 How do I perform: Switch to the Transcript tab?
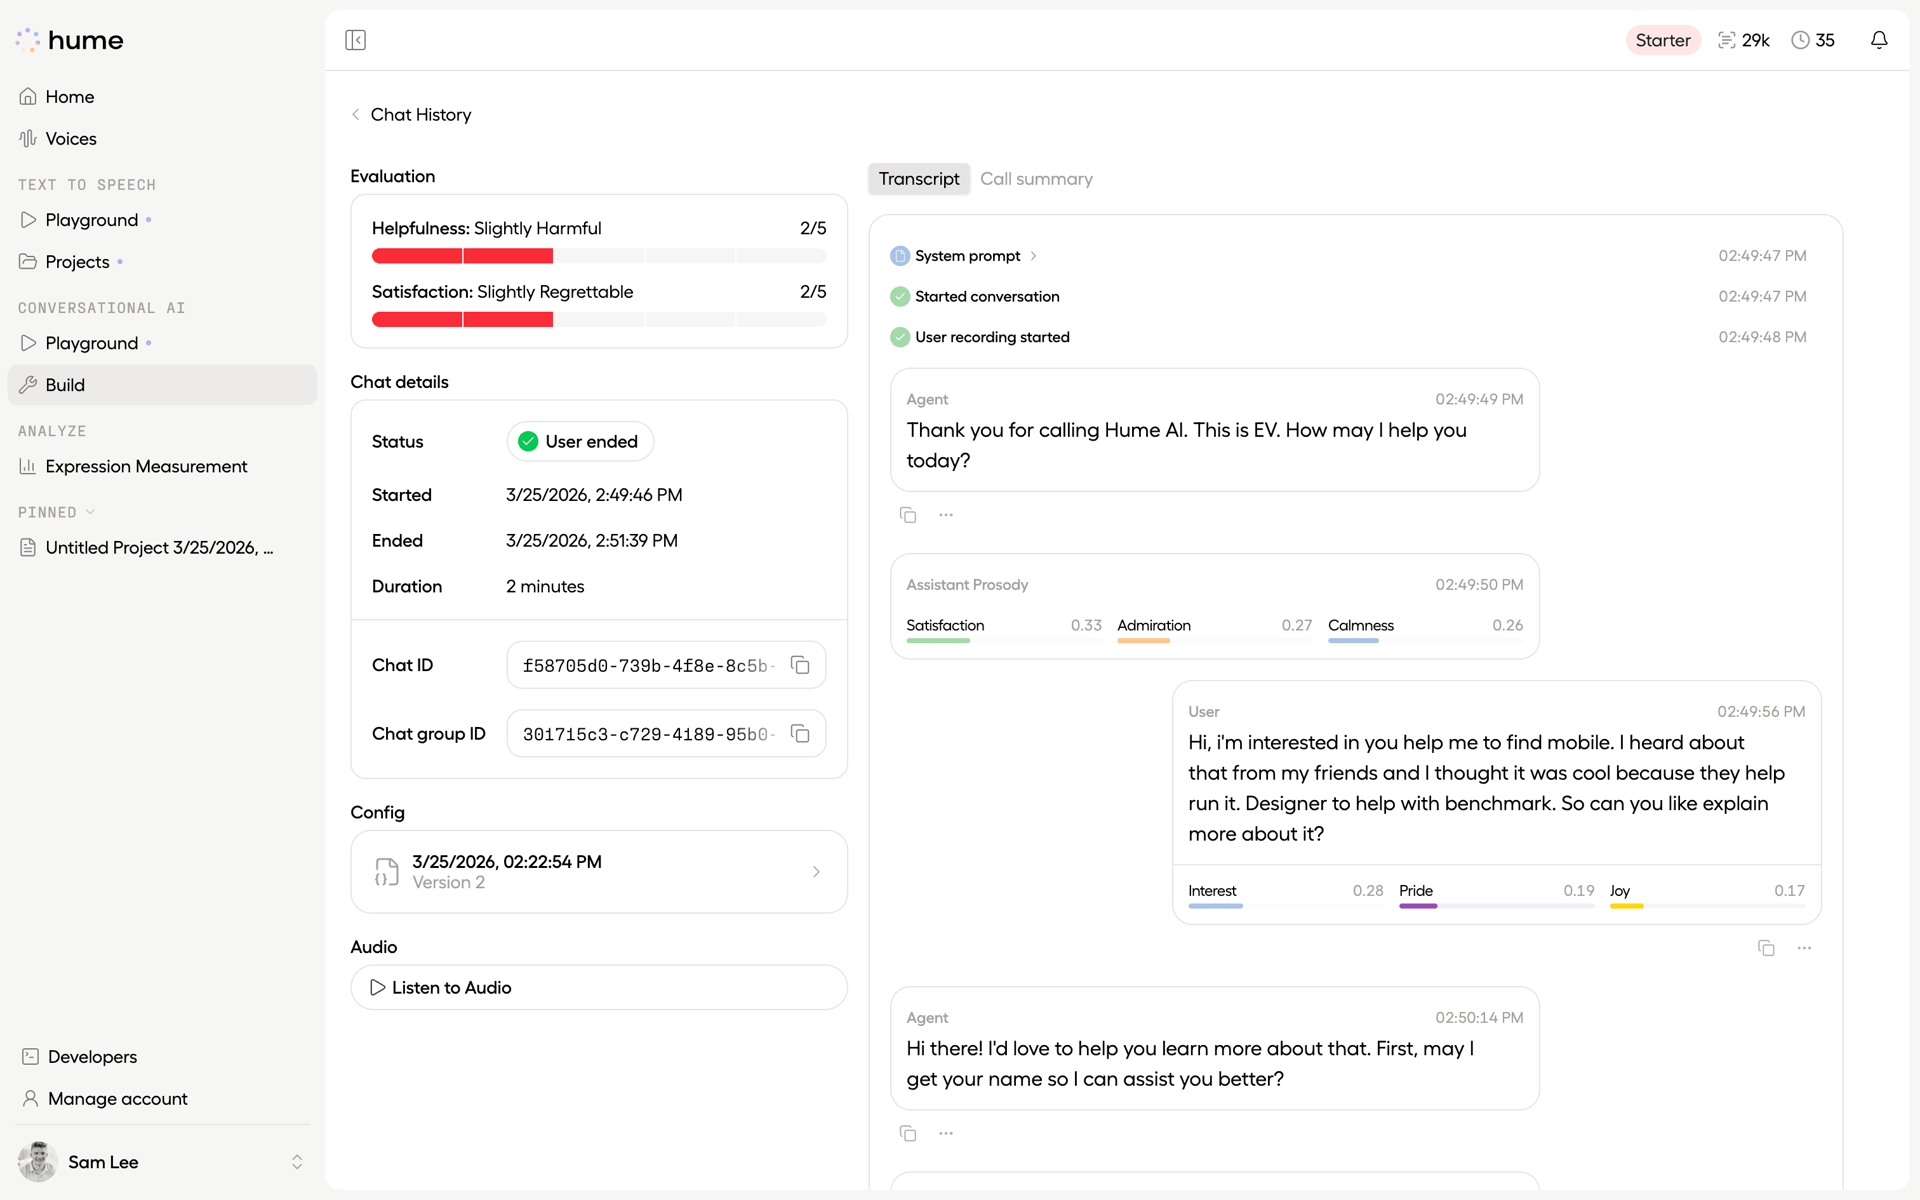[x=919, y=179]
